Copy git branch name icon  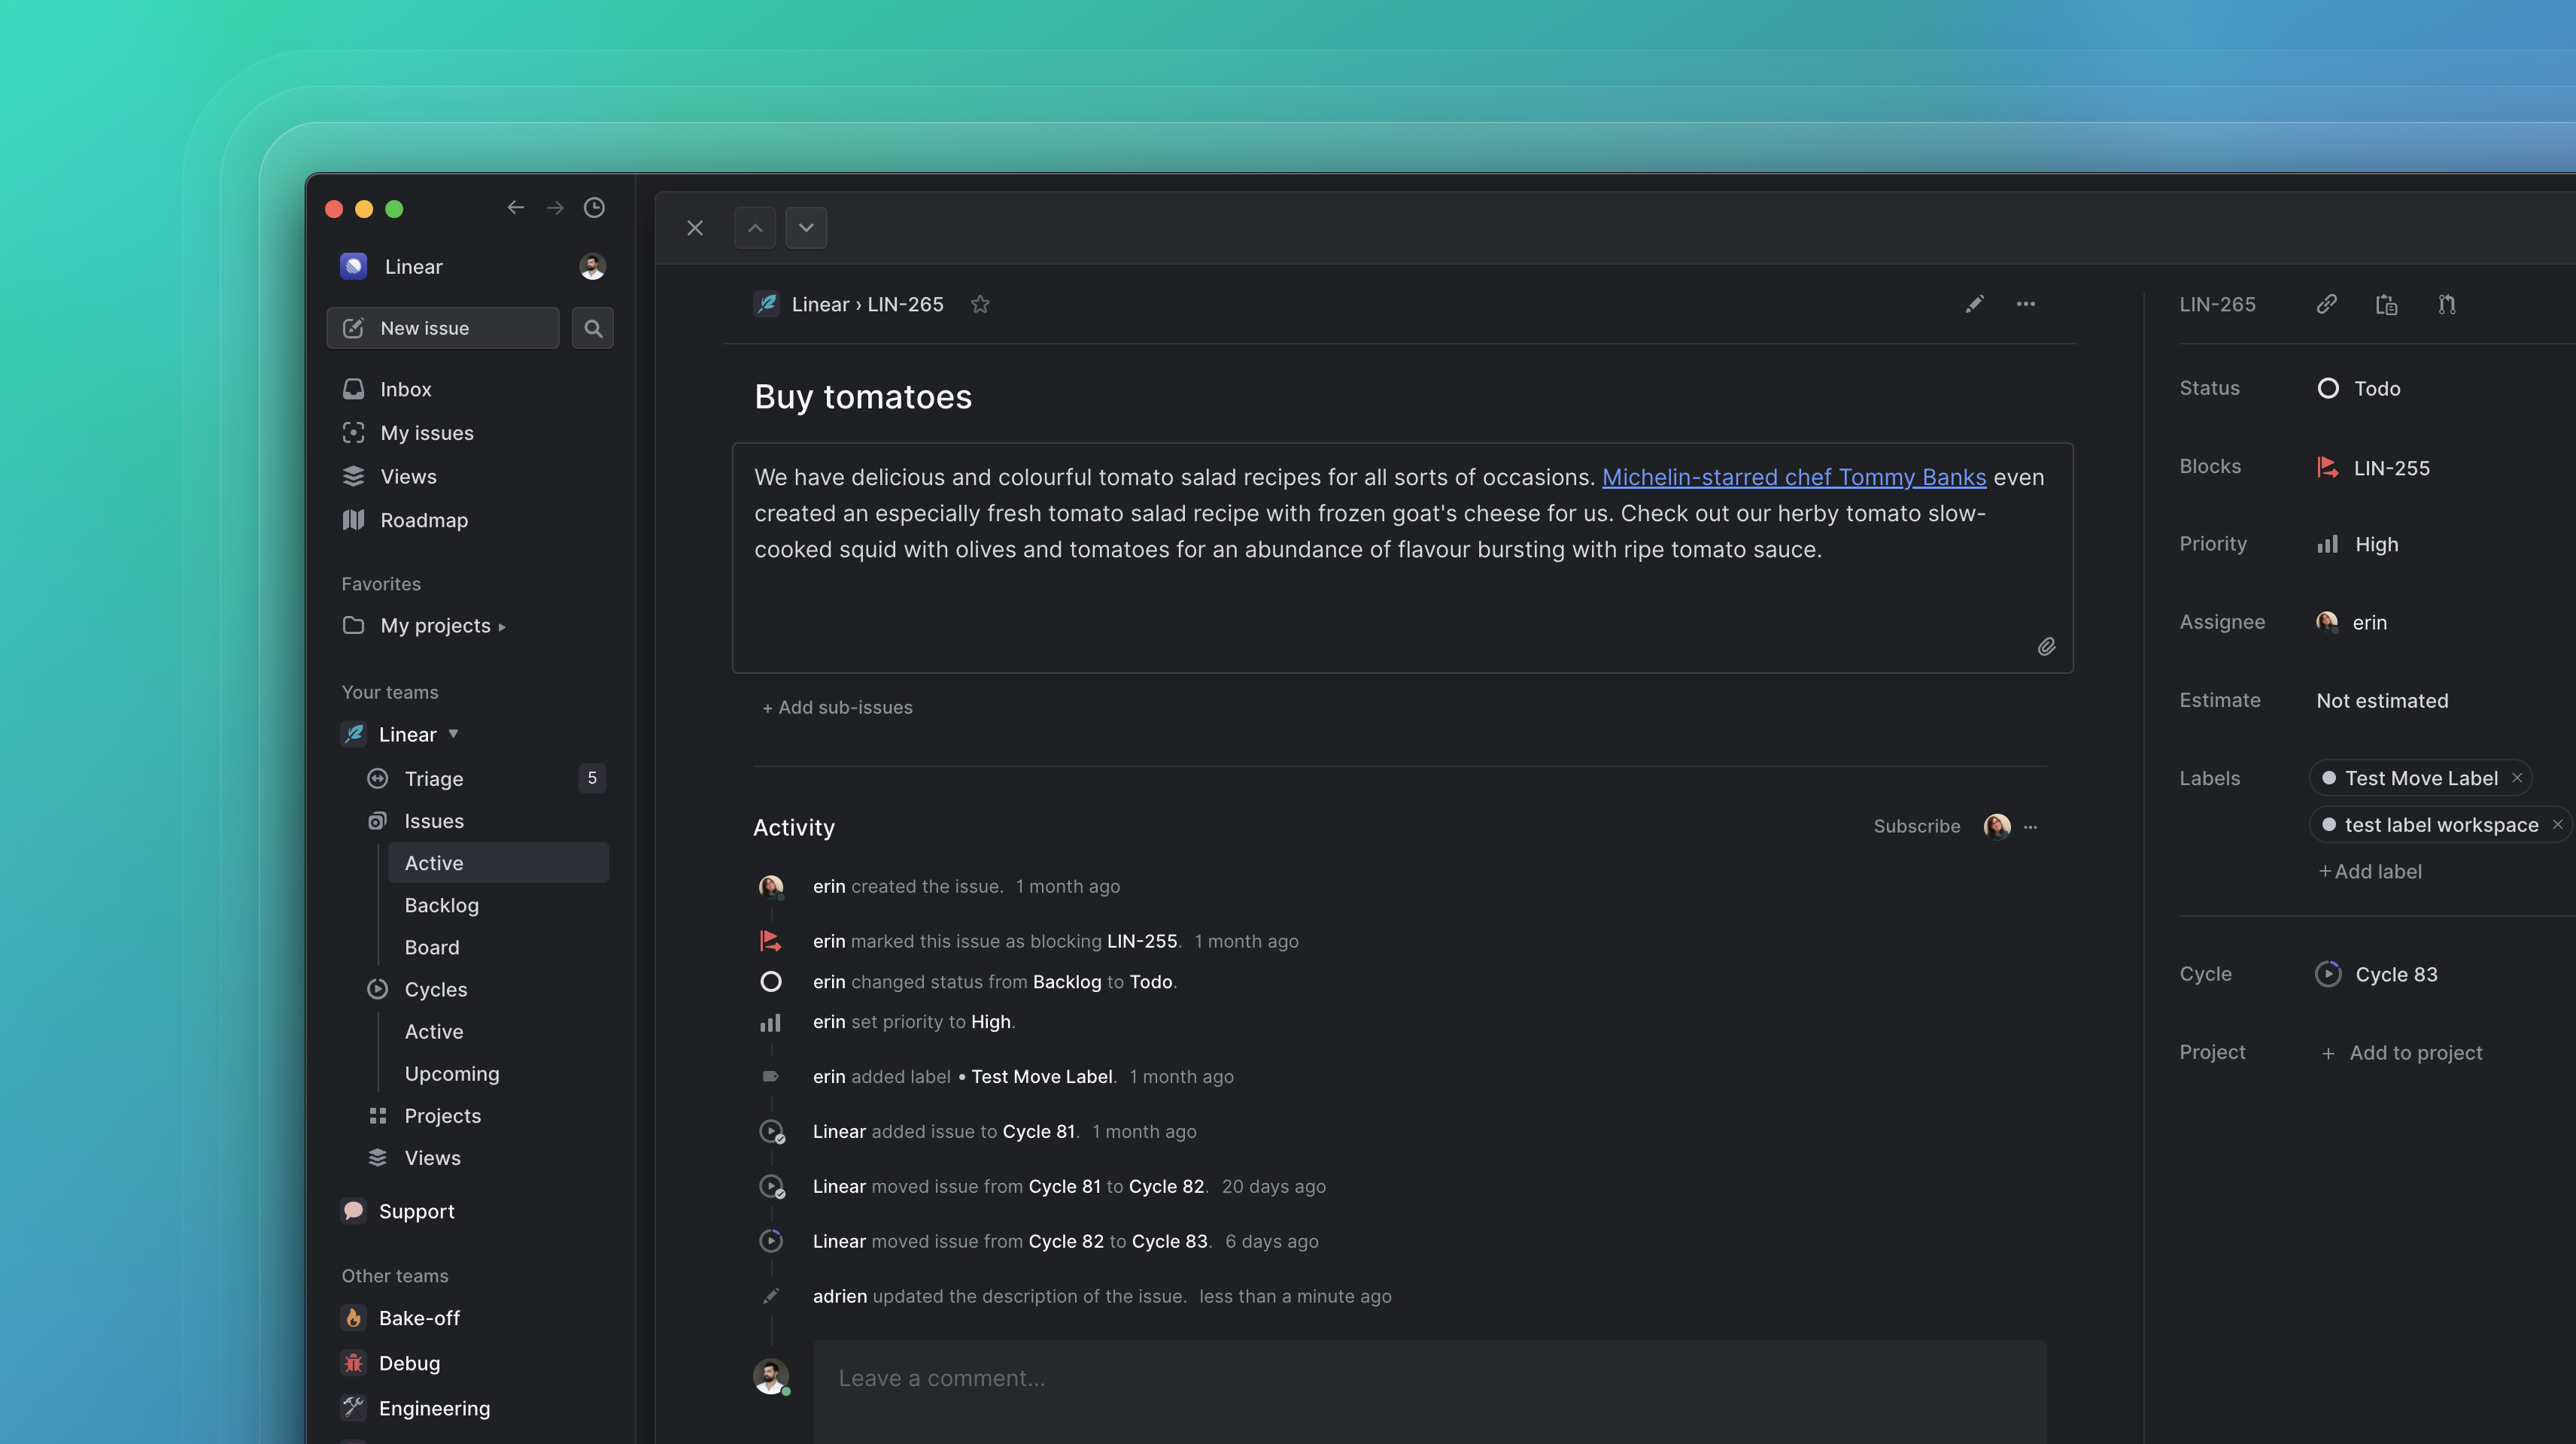(x=2446, y=304)
